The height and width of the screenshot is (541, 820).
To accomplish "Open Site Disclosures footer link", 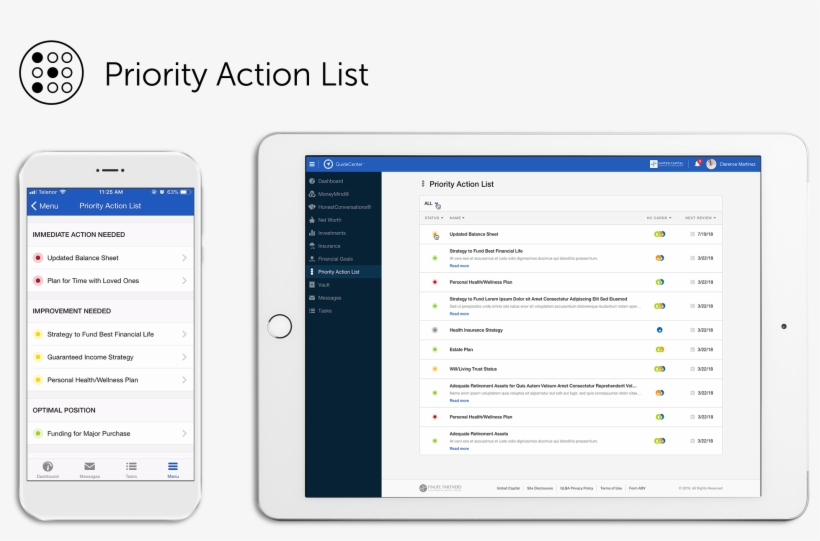I will 540,488.
